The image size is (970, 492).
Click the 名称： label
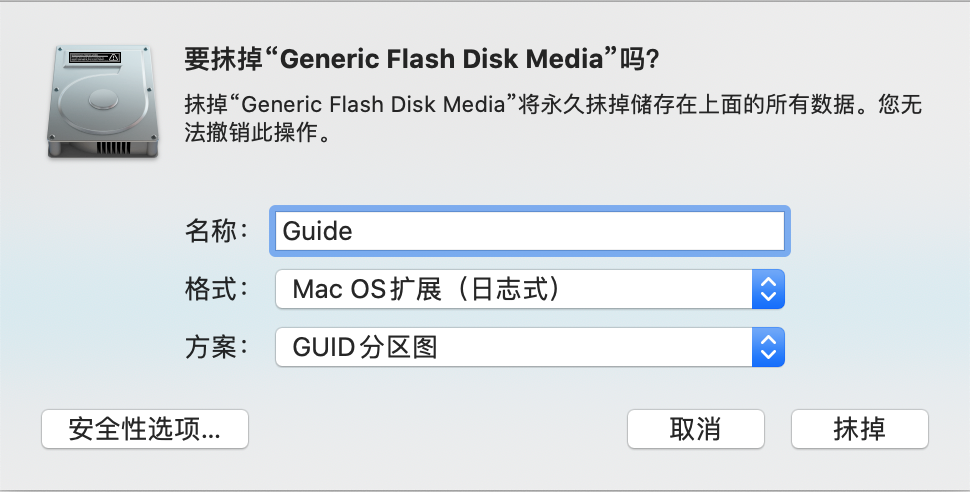(217, 231)
